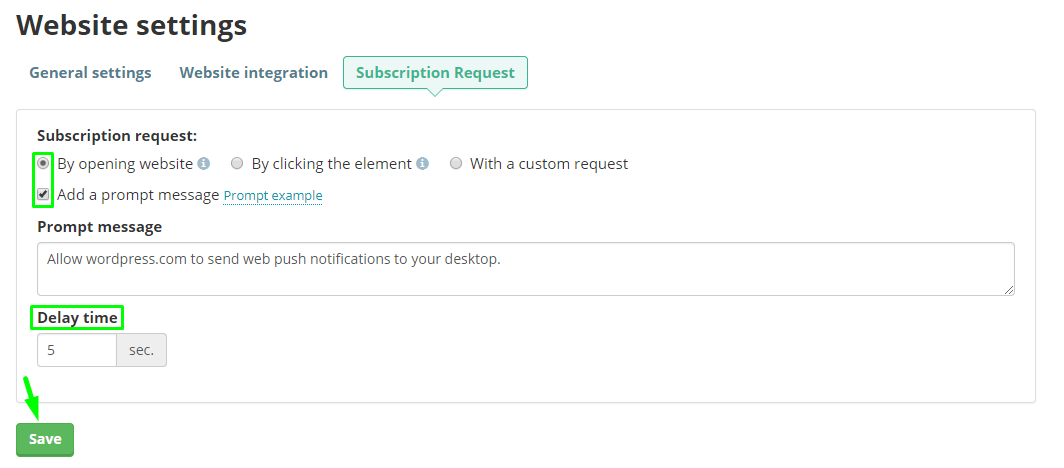Select By opening website radio button
The width and height of the screenshot is (1064, 468).
[x=43, y=163]
